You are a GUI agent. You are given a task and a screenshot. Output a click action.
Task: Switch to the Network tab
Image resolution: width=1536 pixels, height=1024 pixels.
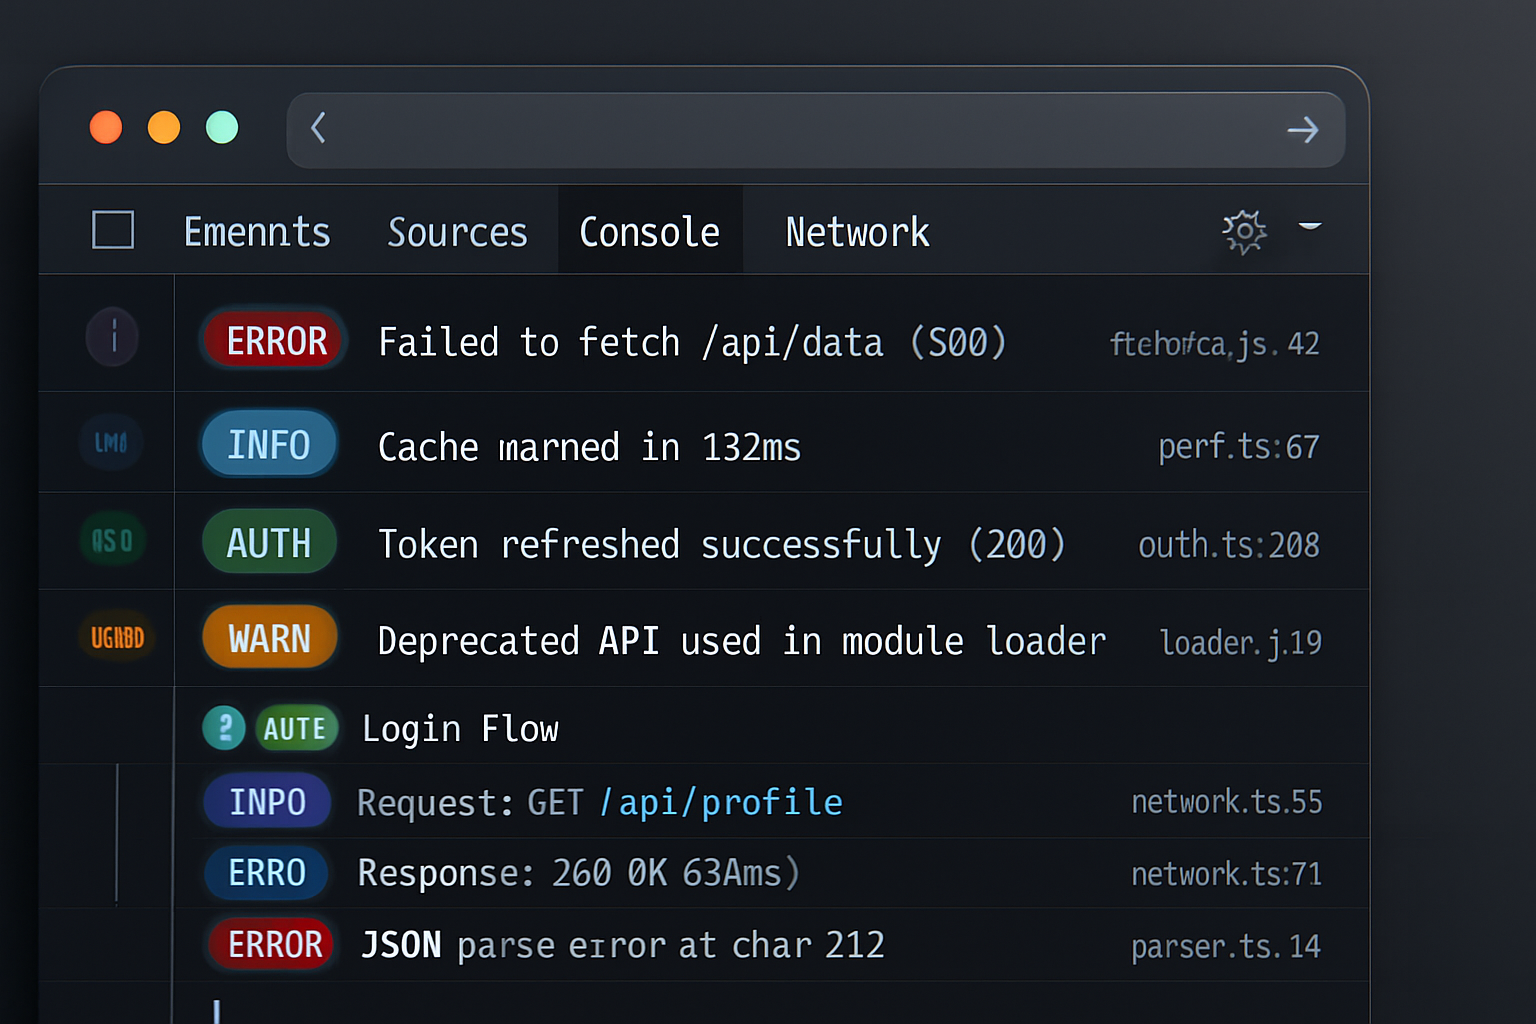(857, 231)
